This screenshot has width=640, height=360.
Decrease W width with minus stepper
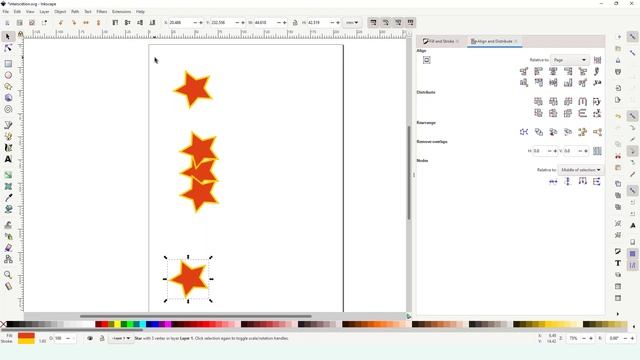pyautogui.click(x=279, y=23)
